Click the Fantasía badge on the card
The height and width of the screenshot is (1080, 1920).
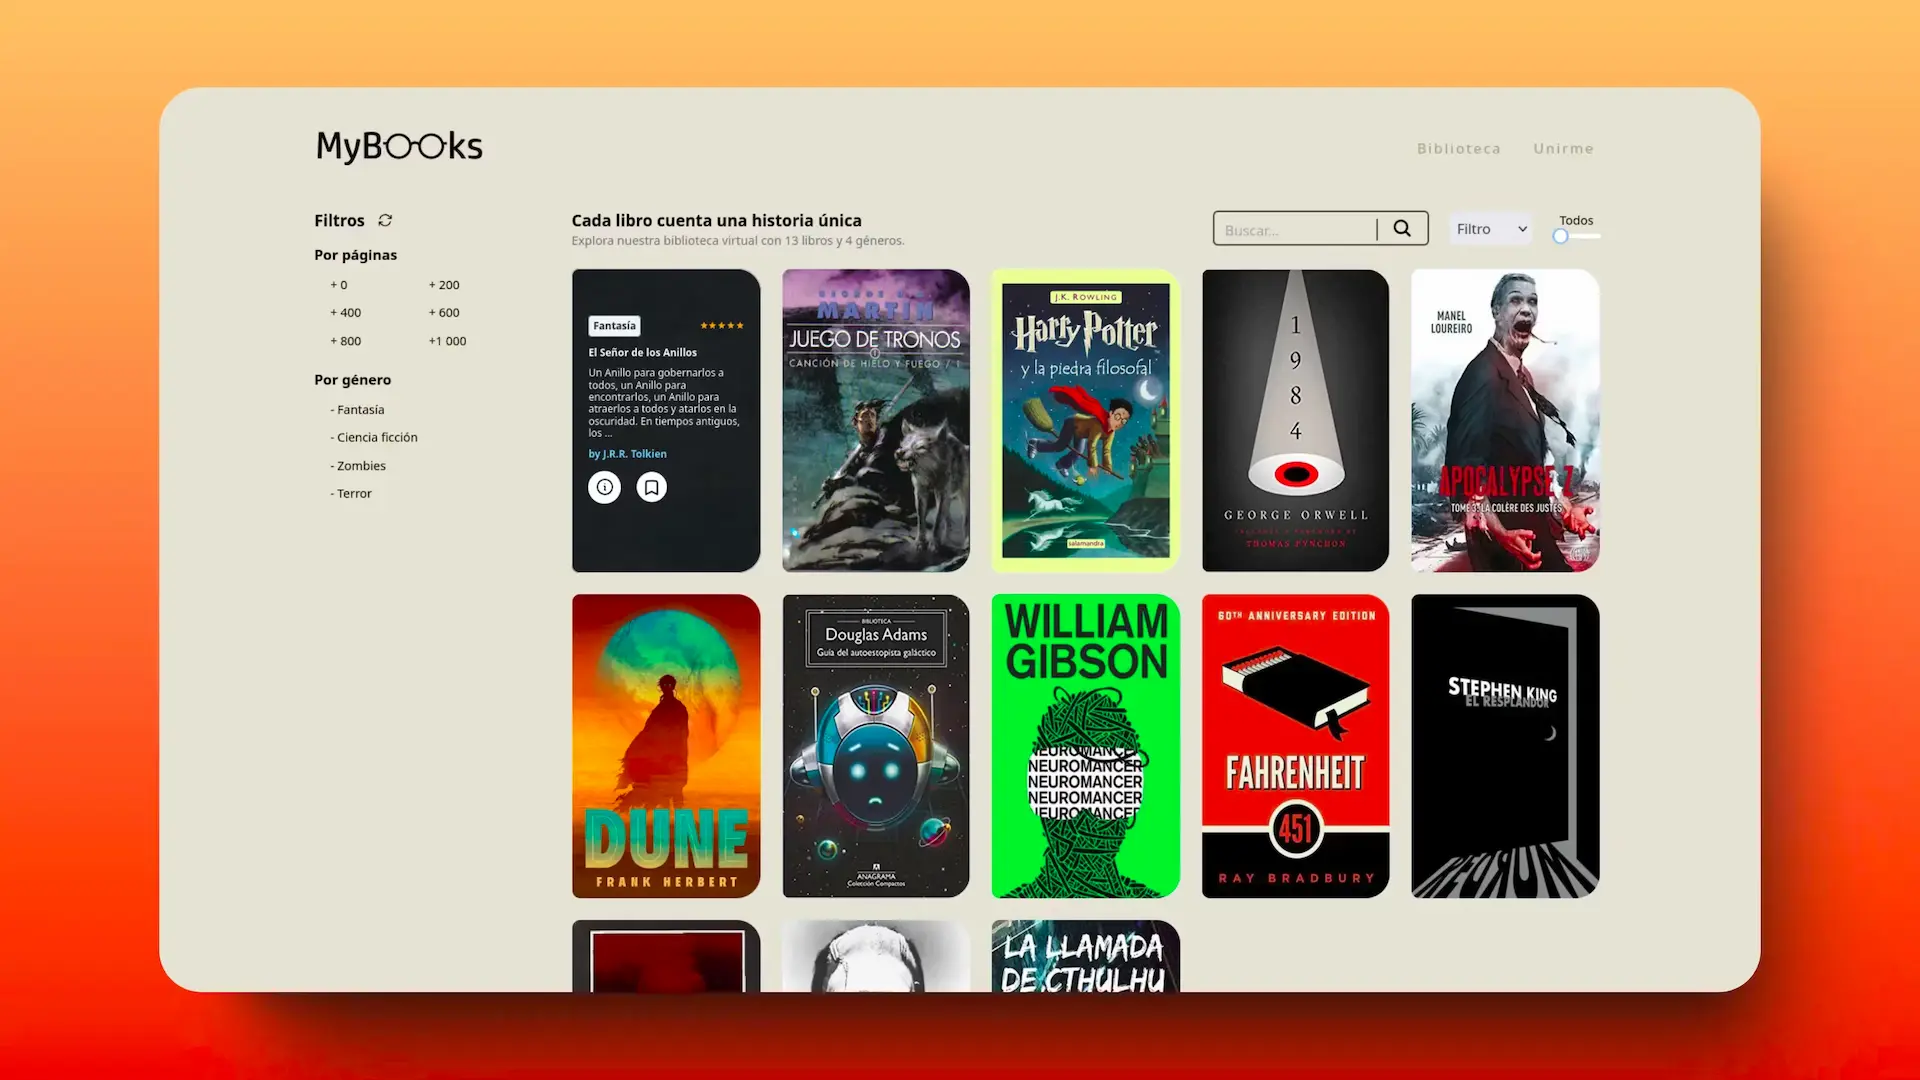(614, 325)
